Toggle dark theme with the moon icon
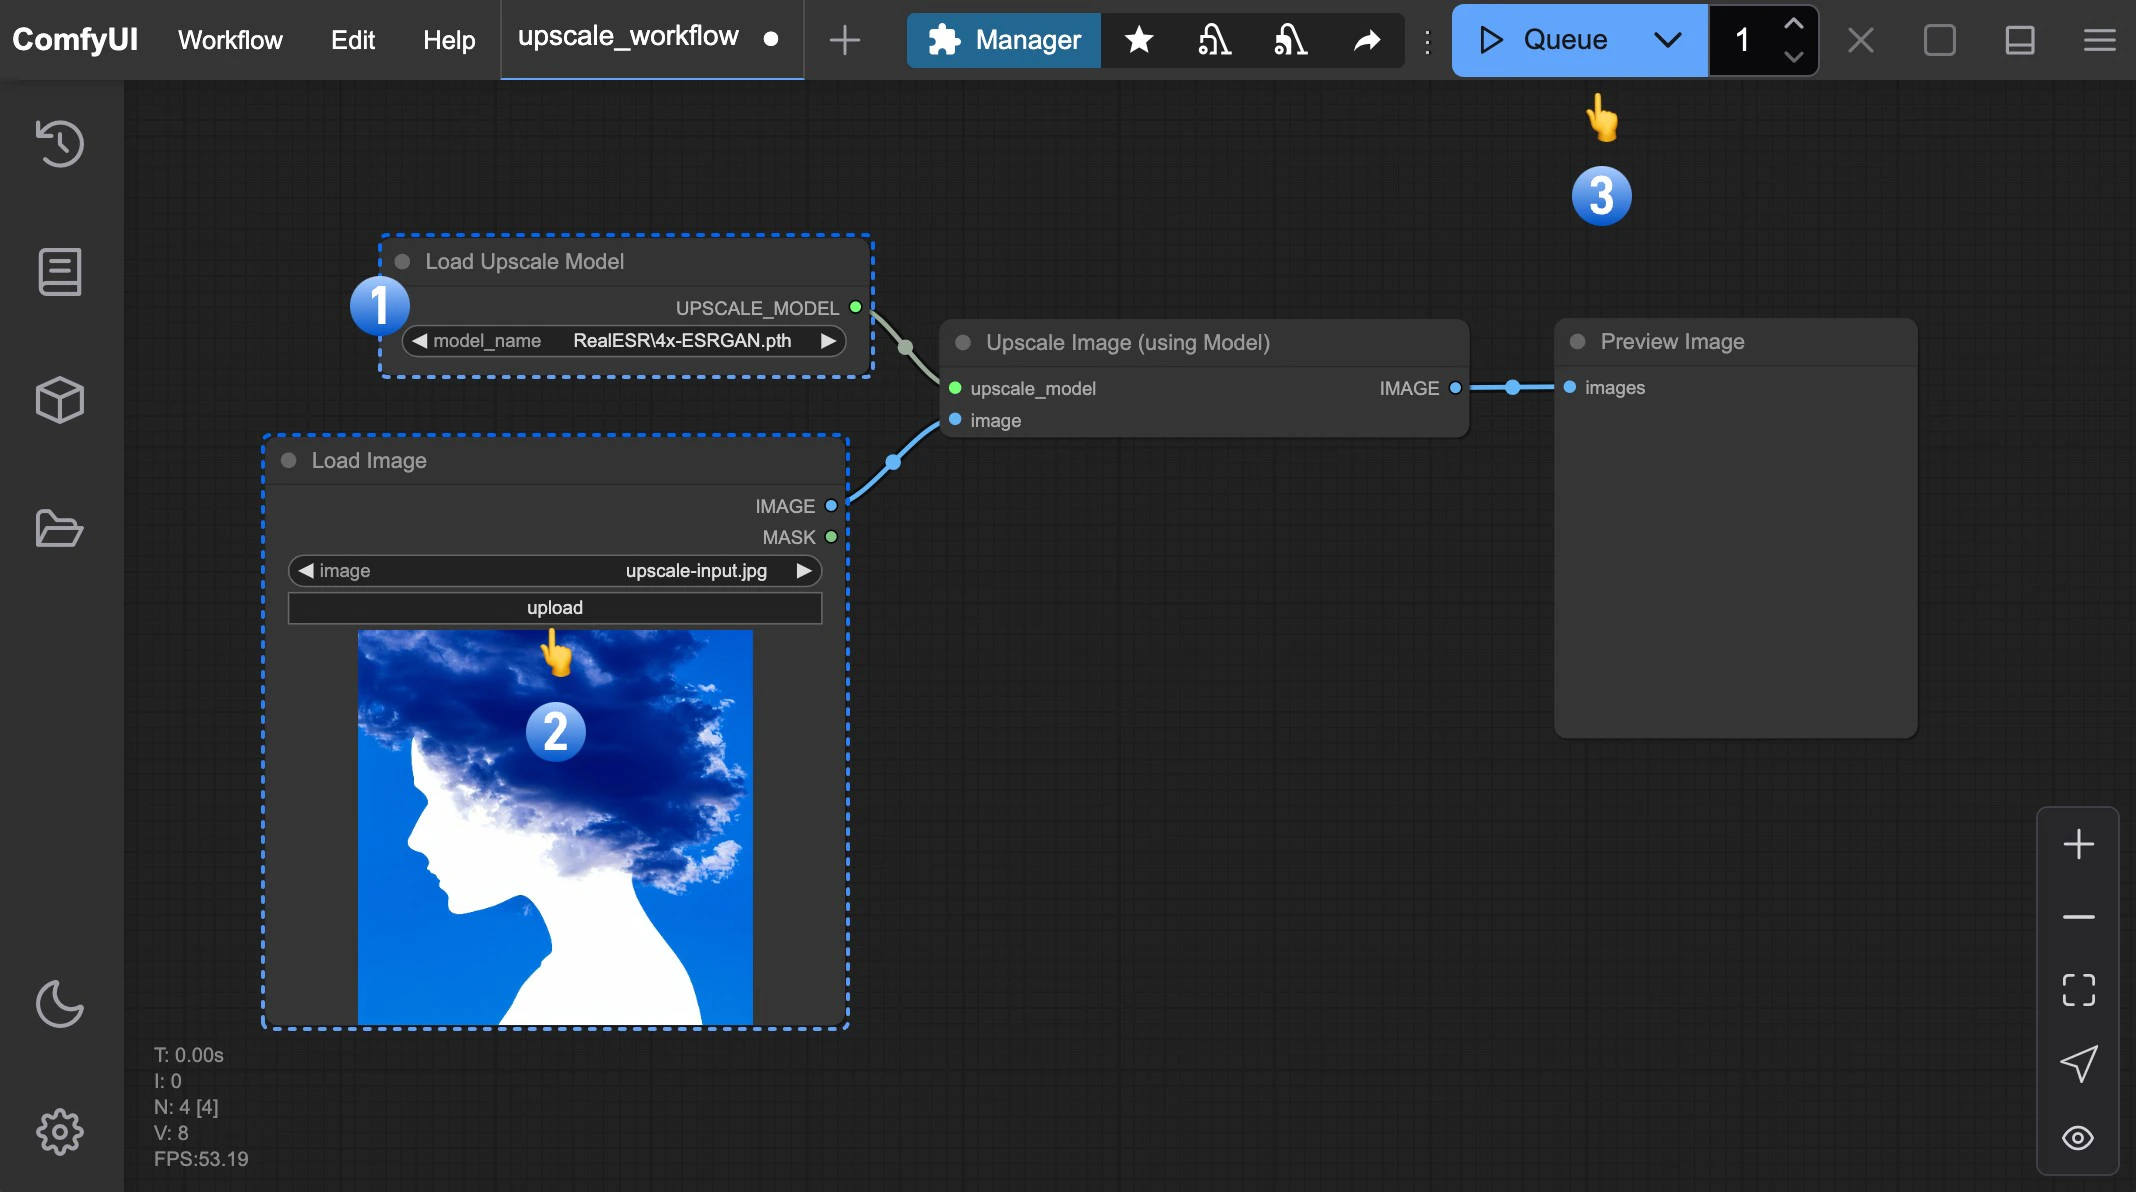Screen dimensions: 2136x1192 coord(59,1005)
